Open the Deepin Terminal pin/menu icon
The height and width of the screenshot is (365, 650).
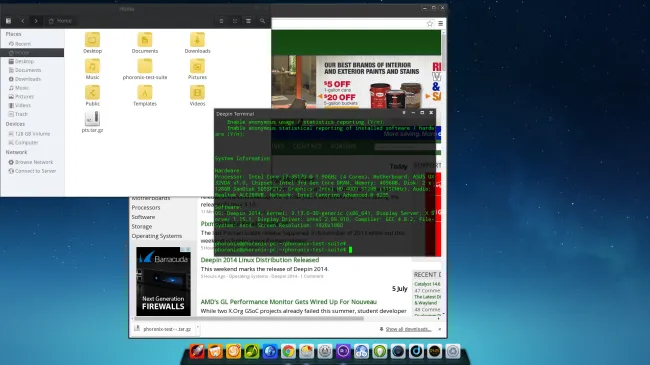pyautogui.click(x=404, y=112)
